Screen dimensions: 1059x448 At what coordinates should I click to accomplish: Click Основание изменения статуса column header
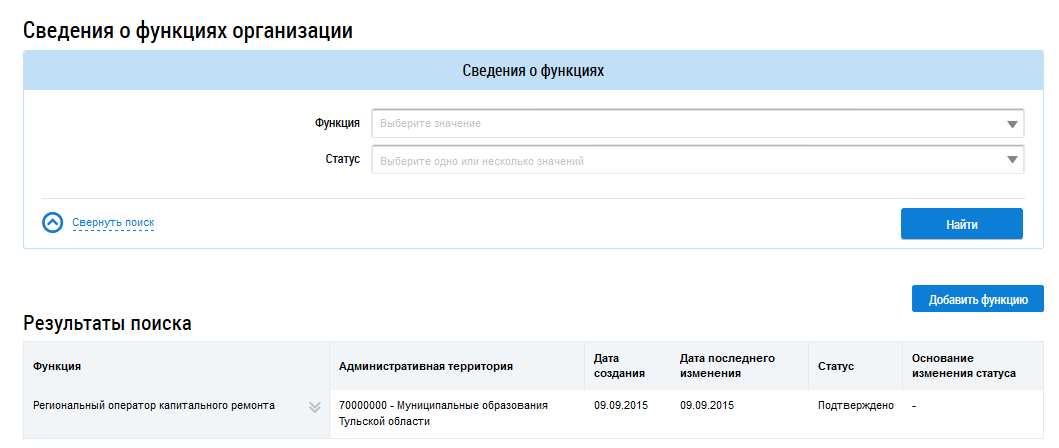click(x=963, y=365)
